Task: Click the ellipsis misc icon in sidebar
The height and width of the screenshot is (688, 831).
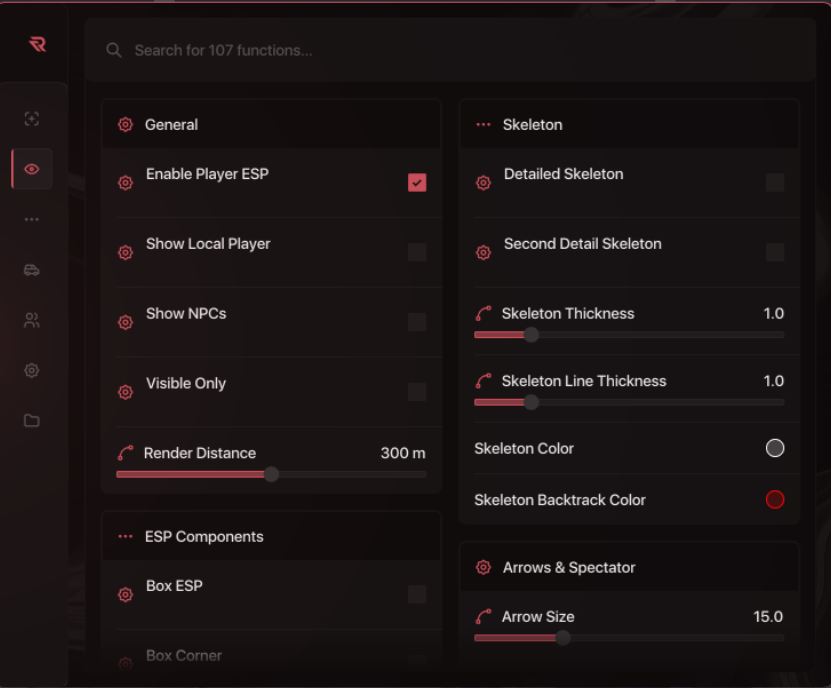Action: 31,219
